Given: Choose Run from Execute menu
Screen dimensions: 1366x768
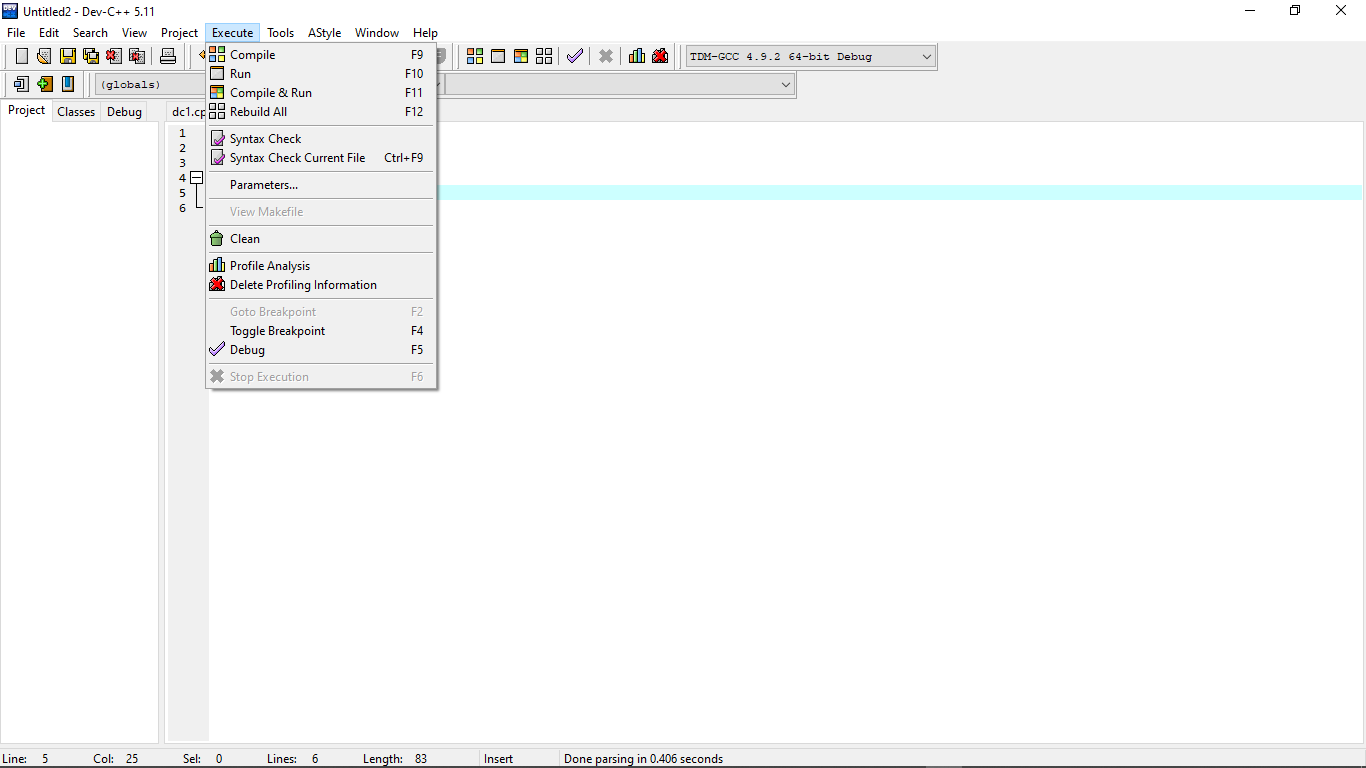Looking at the screenshot, I should point(320,74).
